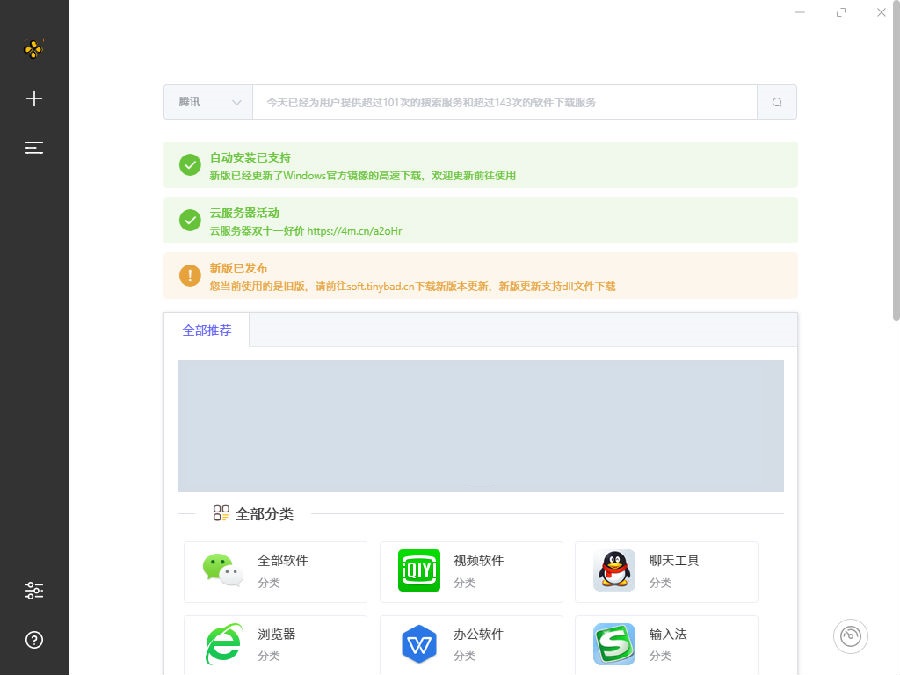900x675 pixels.
Task: Open the 全部软件 category with WeChat icon
Action: coord(278,571)
